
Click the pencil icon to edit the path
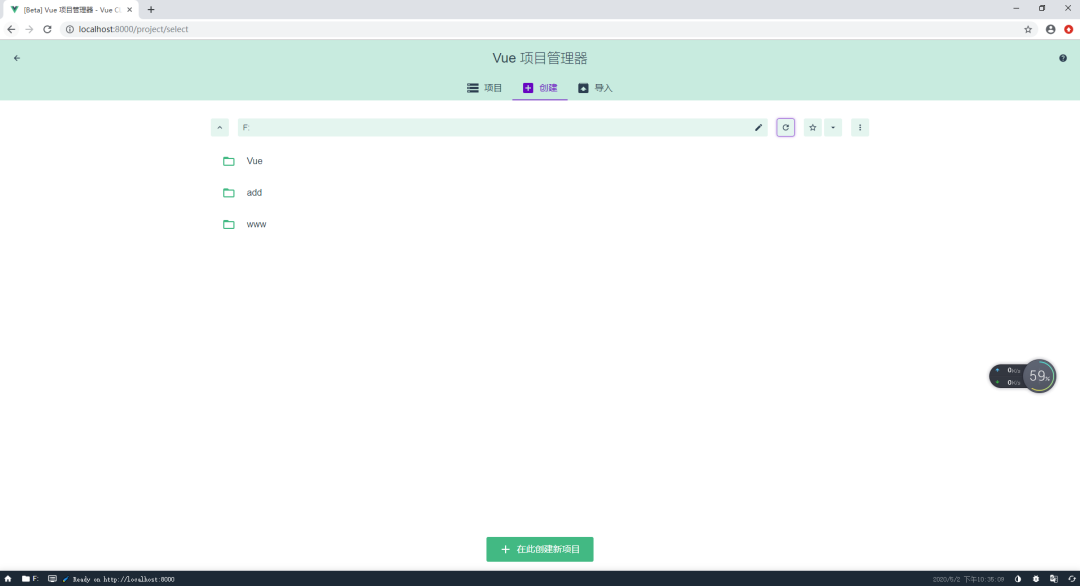758,128
